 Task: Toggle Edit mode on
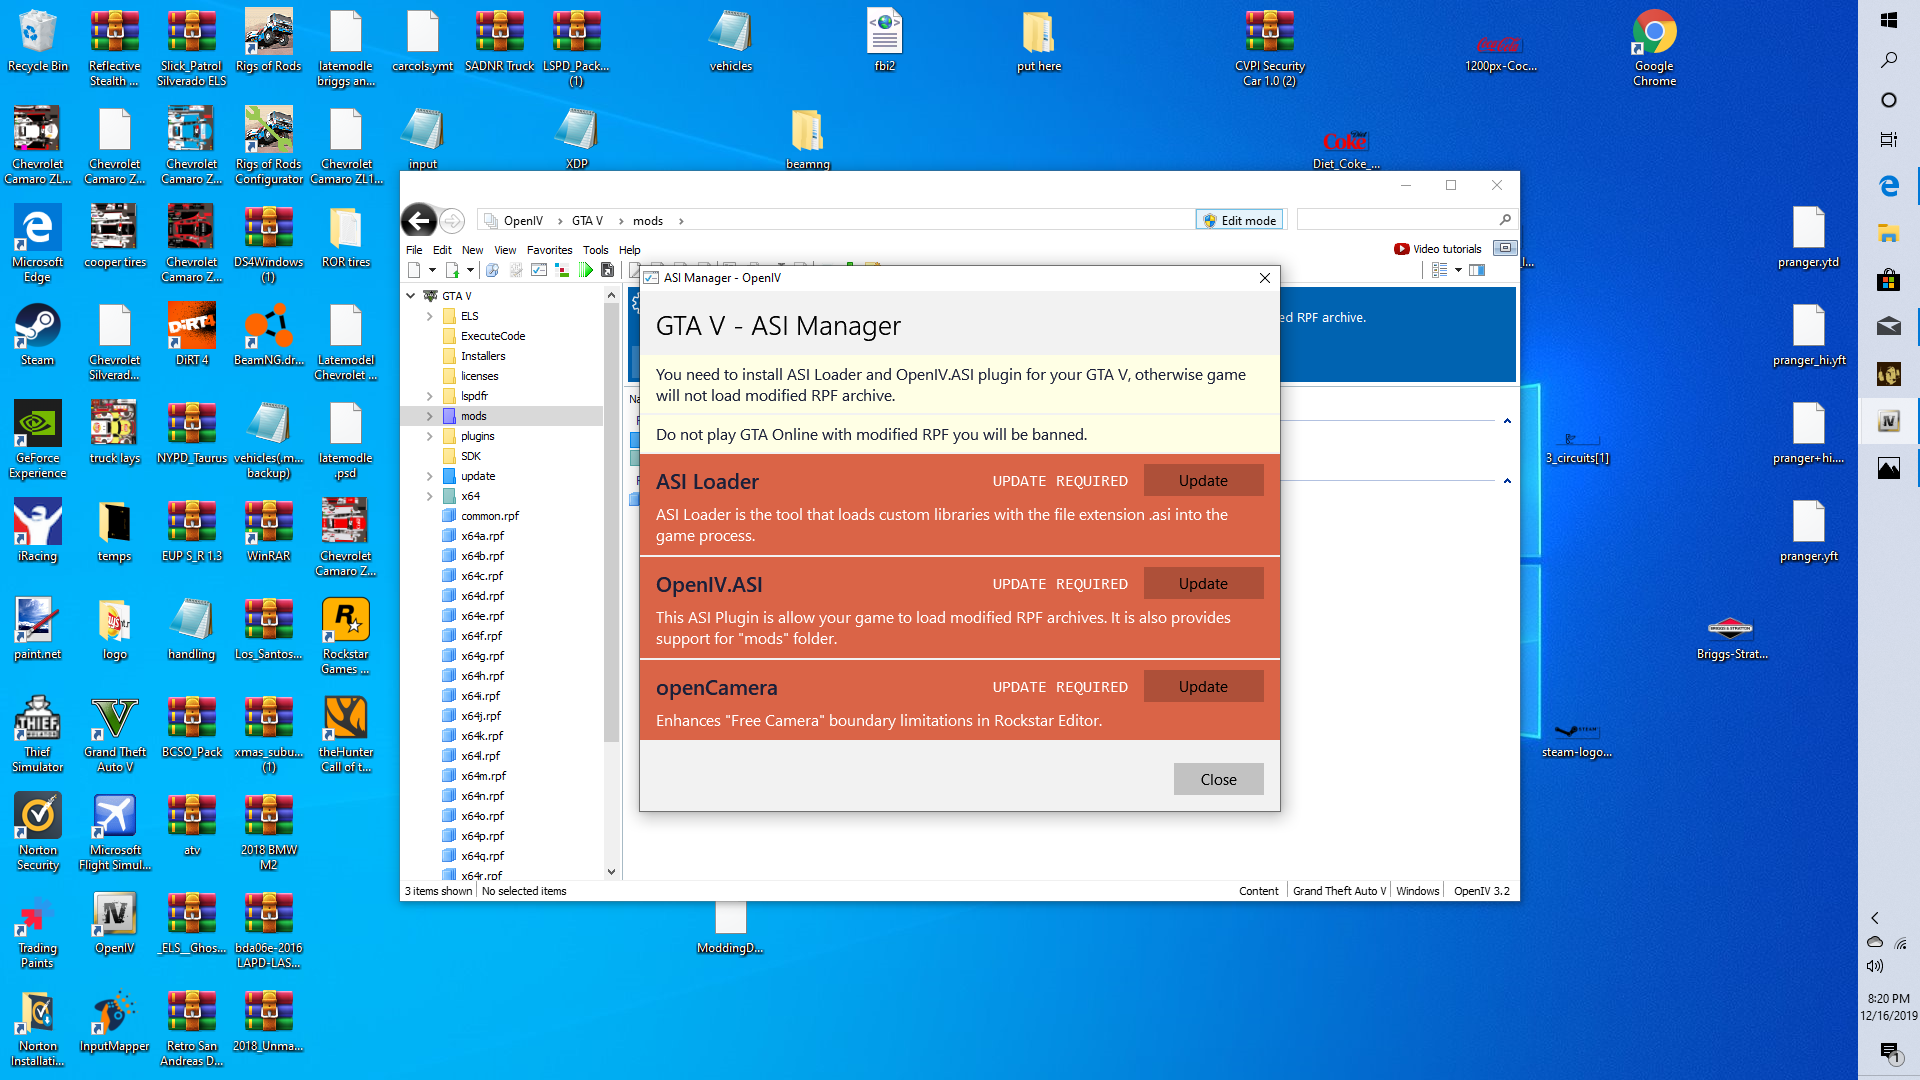coord(1239,220)
